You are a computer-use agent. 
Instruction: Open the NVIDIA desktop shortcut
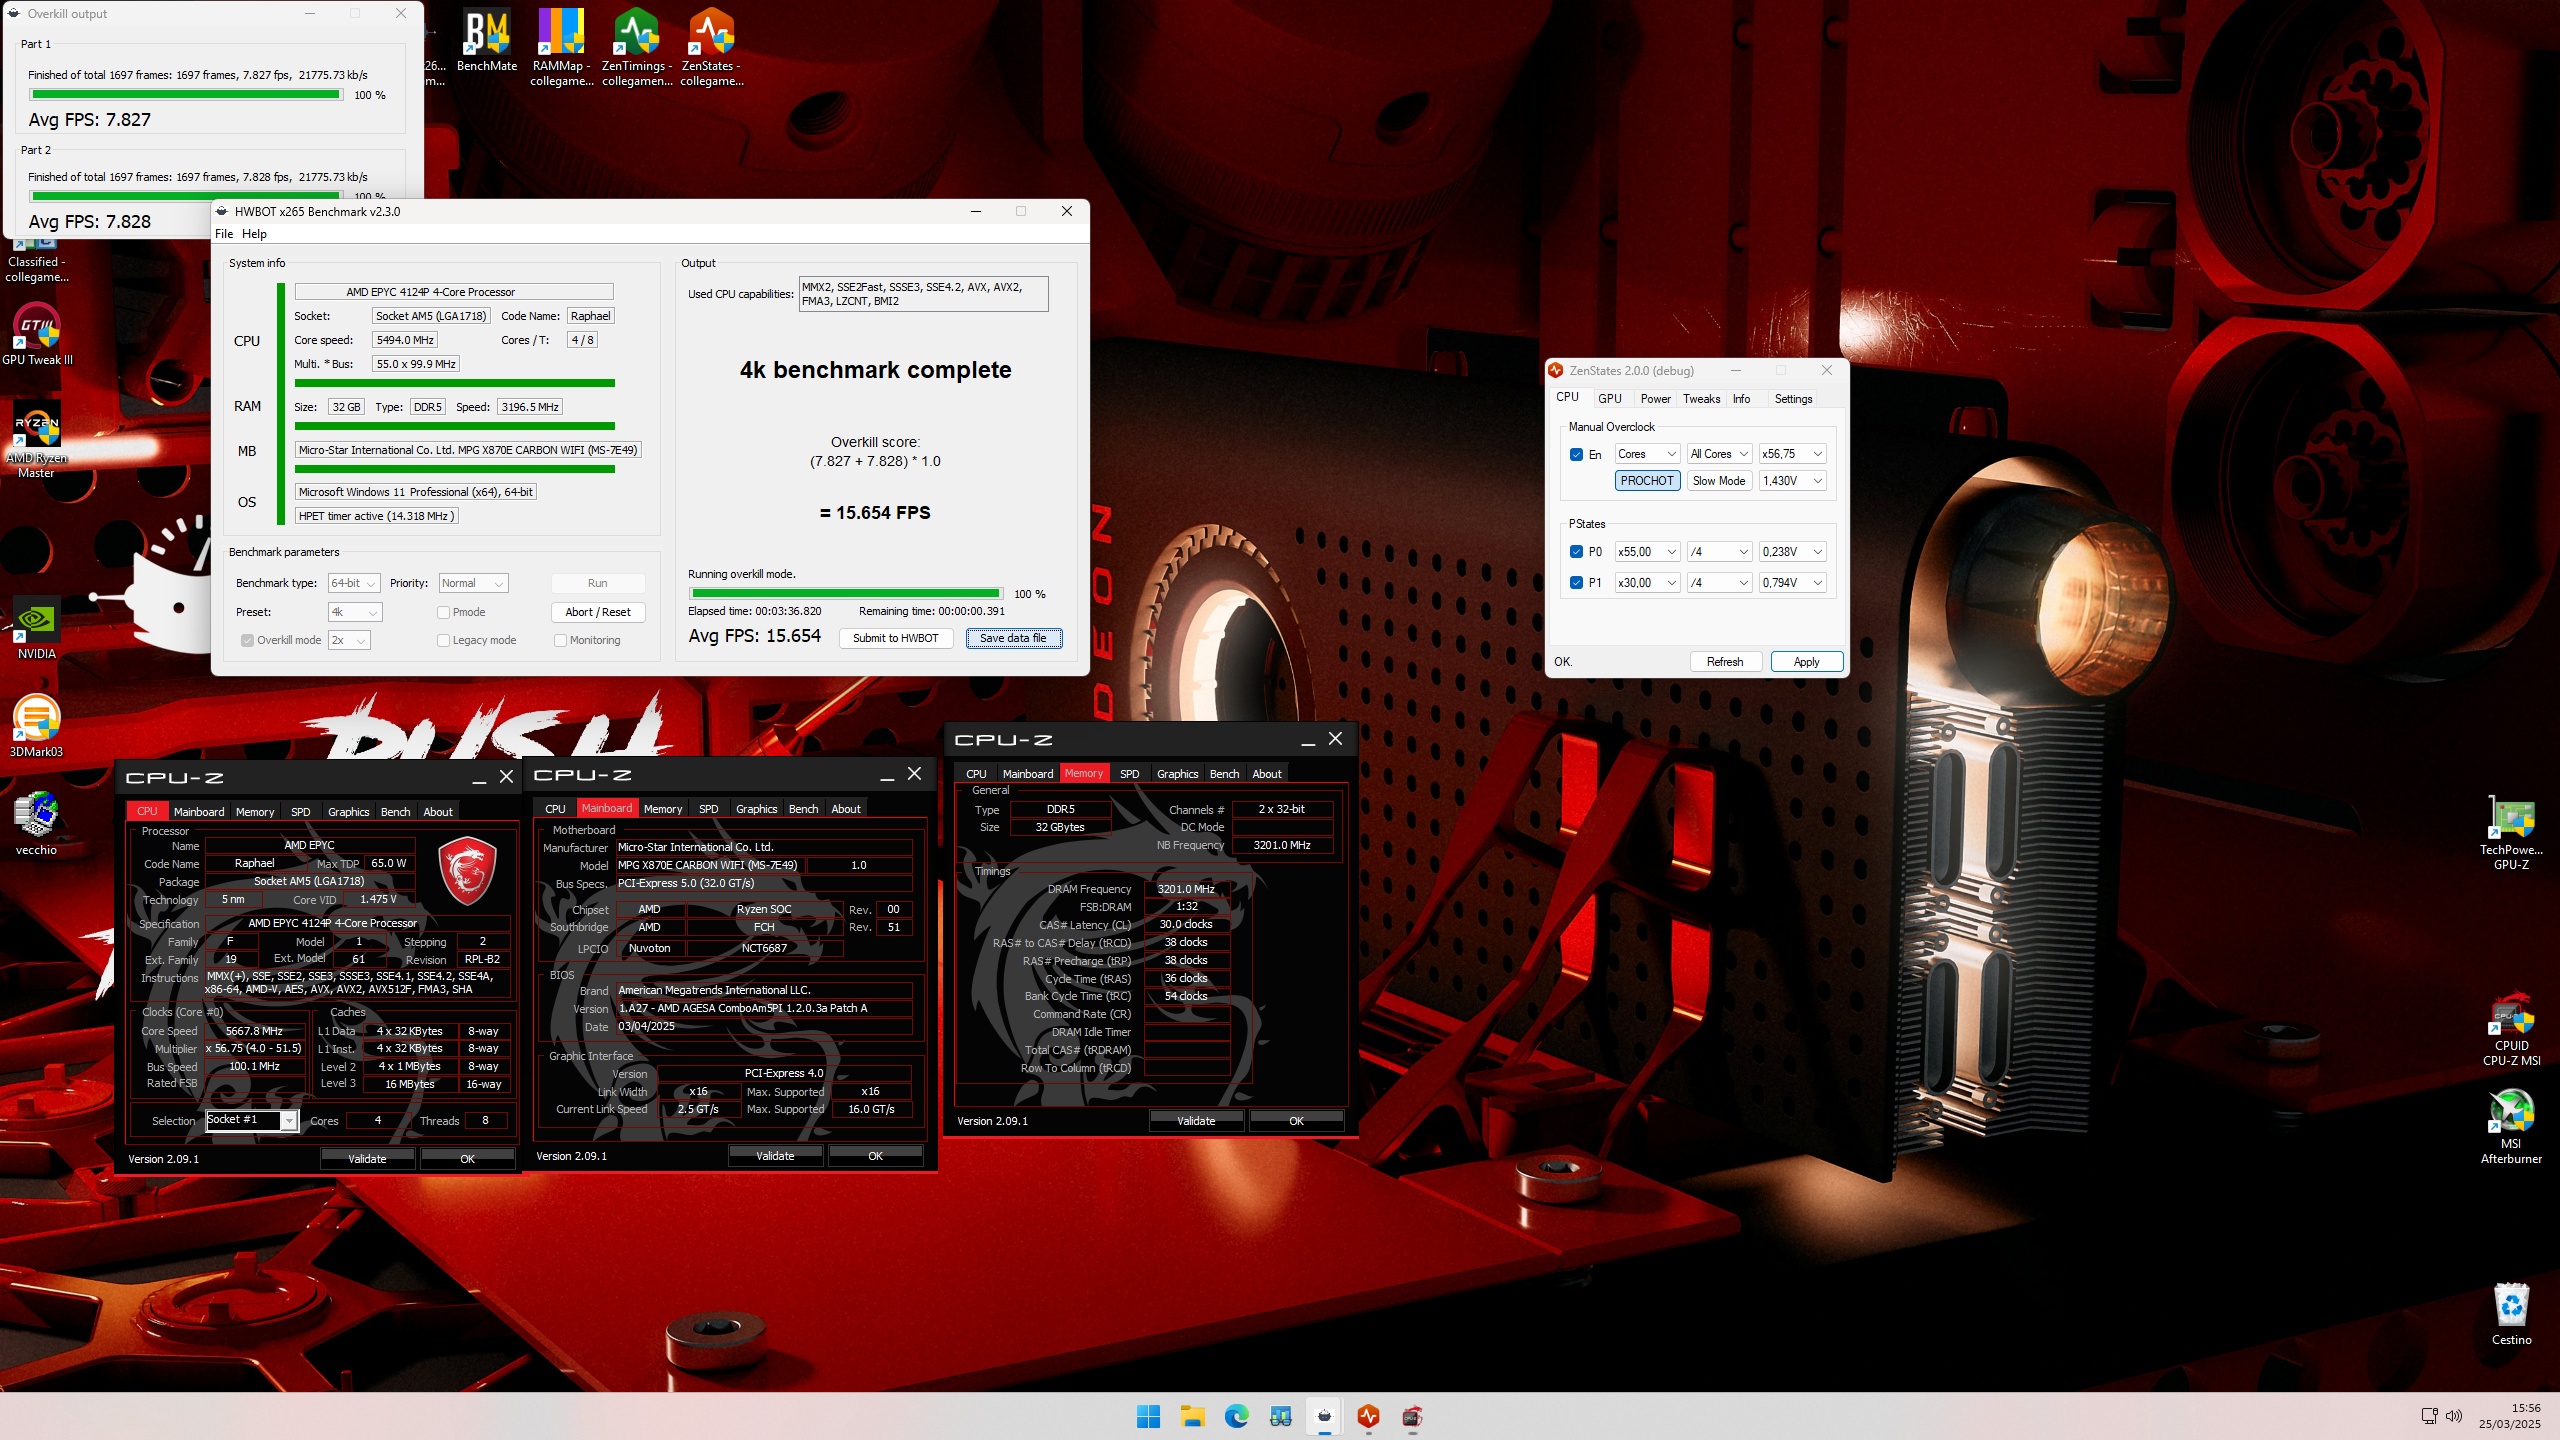(x=37, y=628)
